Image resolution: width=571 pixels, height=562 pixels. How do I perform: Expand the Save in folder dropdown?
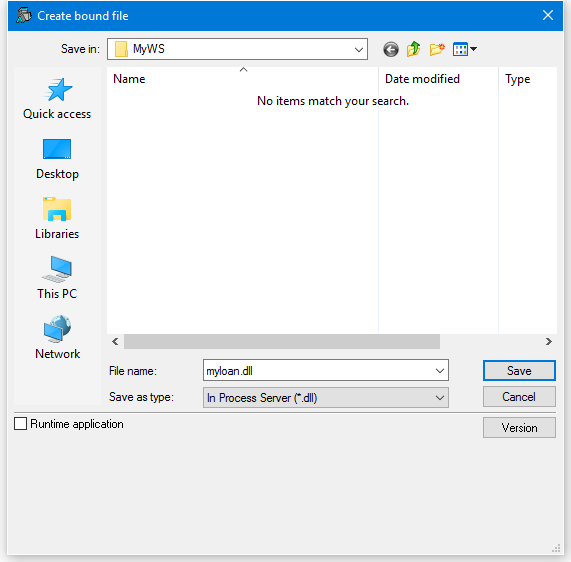pos(359,49)
